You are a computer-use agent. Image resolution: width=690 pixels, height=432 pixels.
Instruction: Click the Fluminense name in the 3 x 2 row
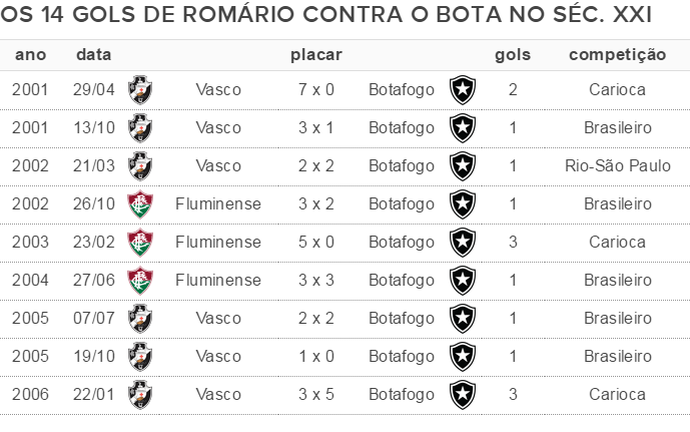pos(218,204)
